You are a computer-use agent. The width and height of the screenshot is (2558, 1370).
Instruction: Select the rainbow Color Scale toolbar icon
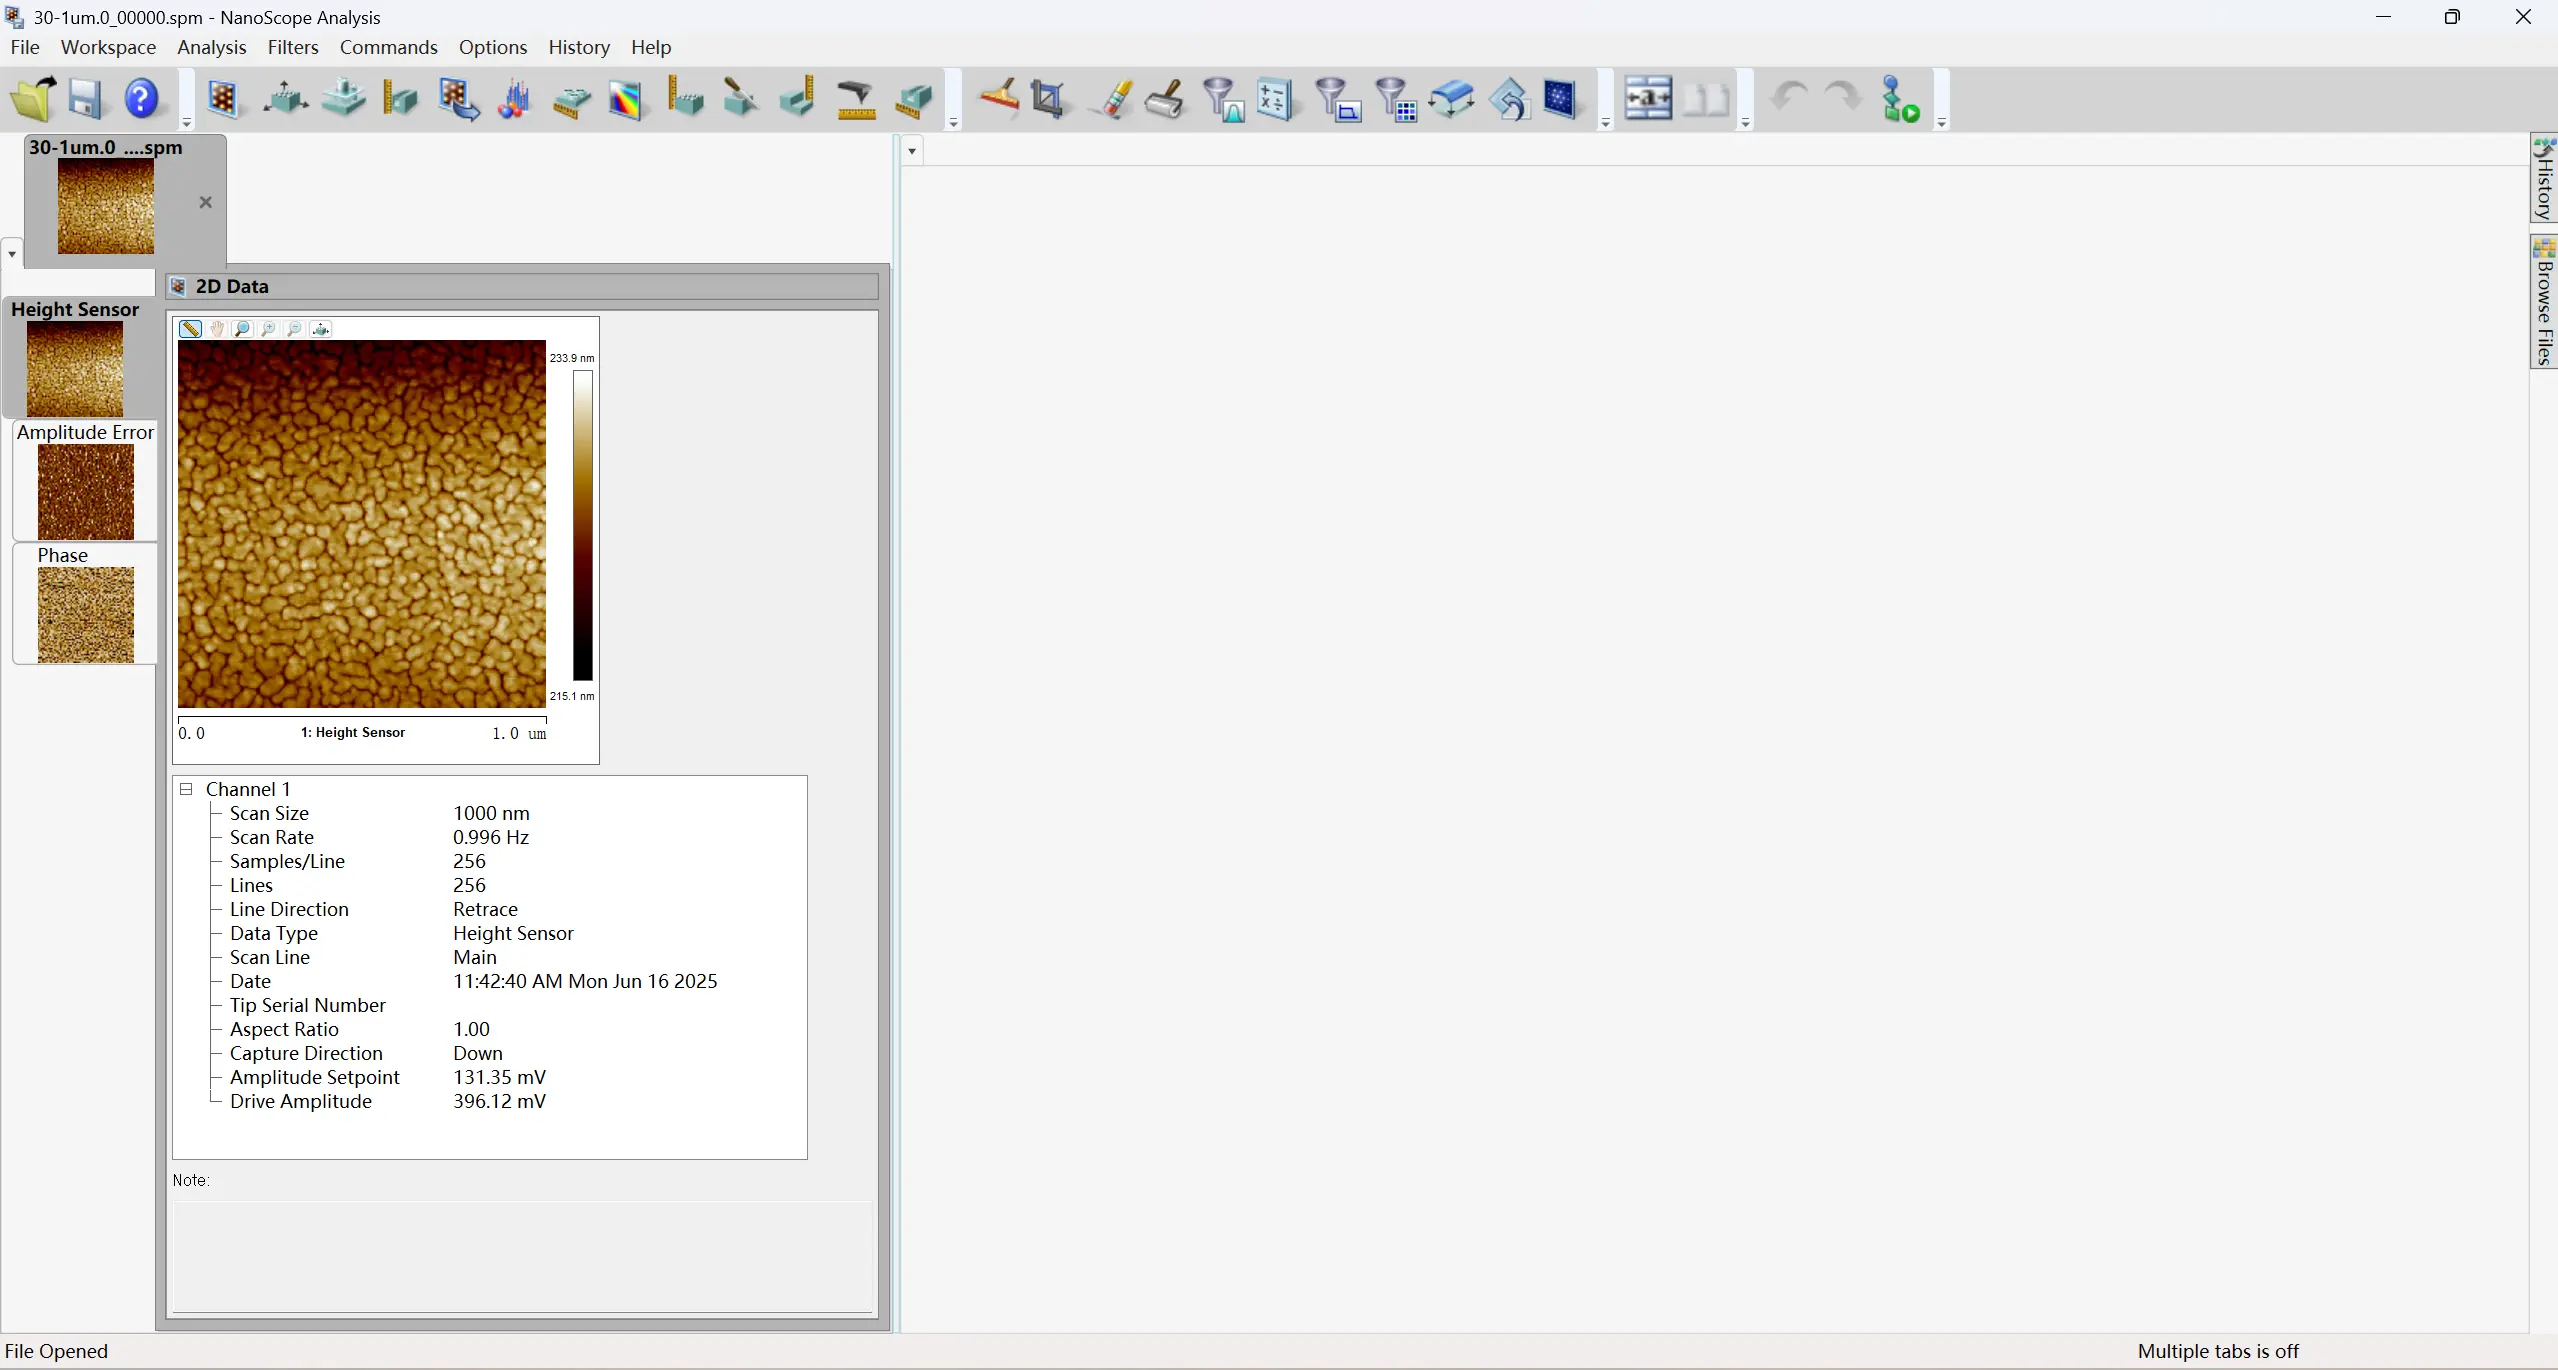tap(626, 99)
